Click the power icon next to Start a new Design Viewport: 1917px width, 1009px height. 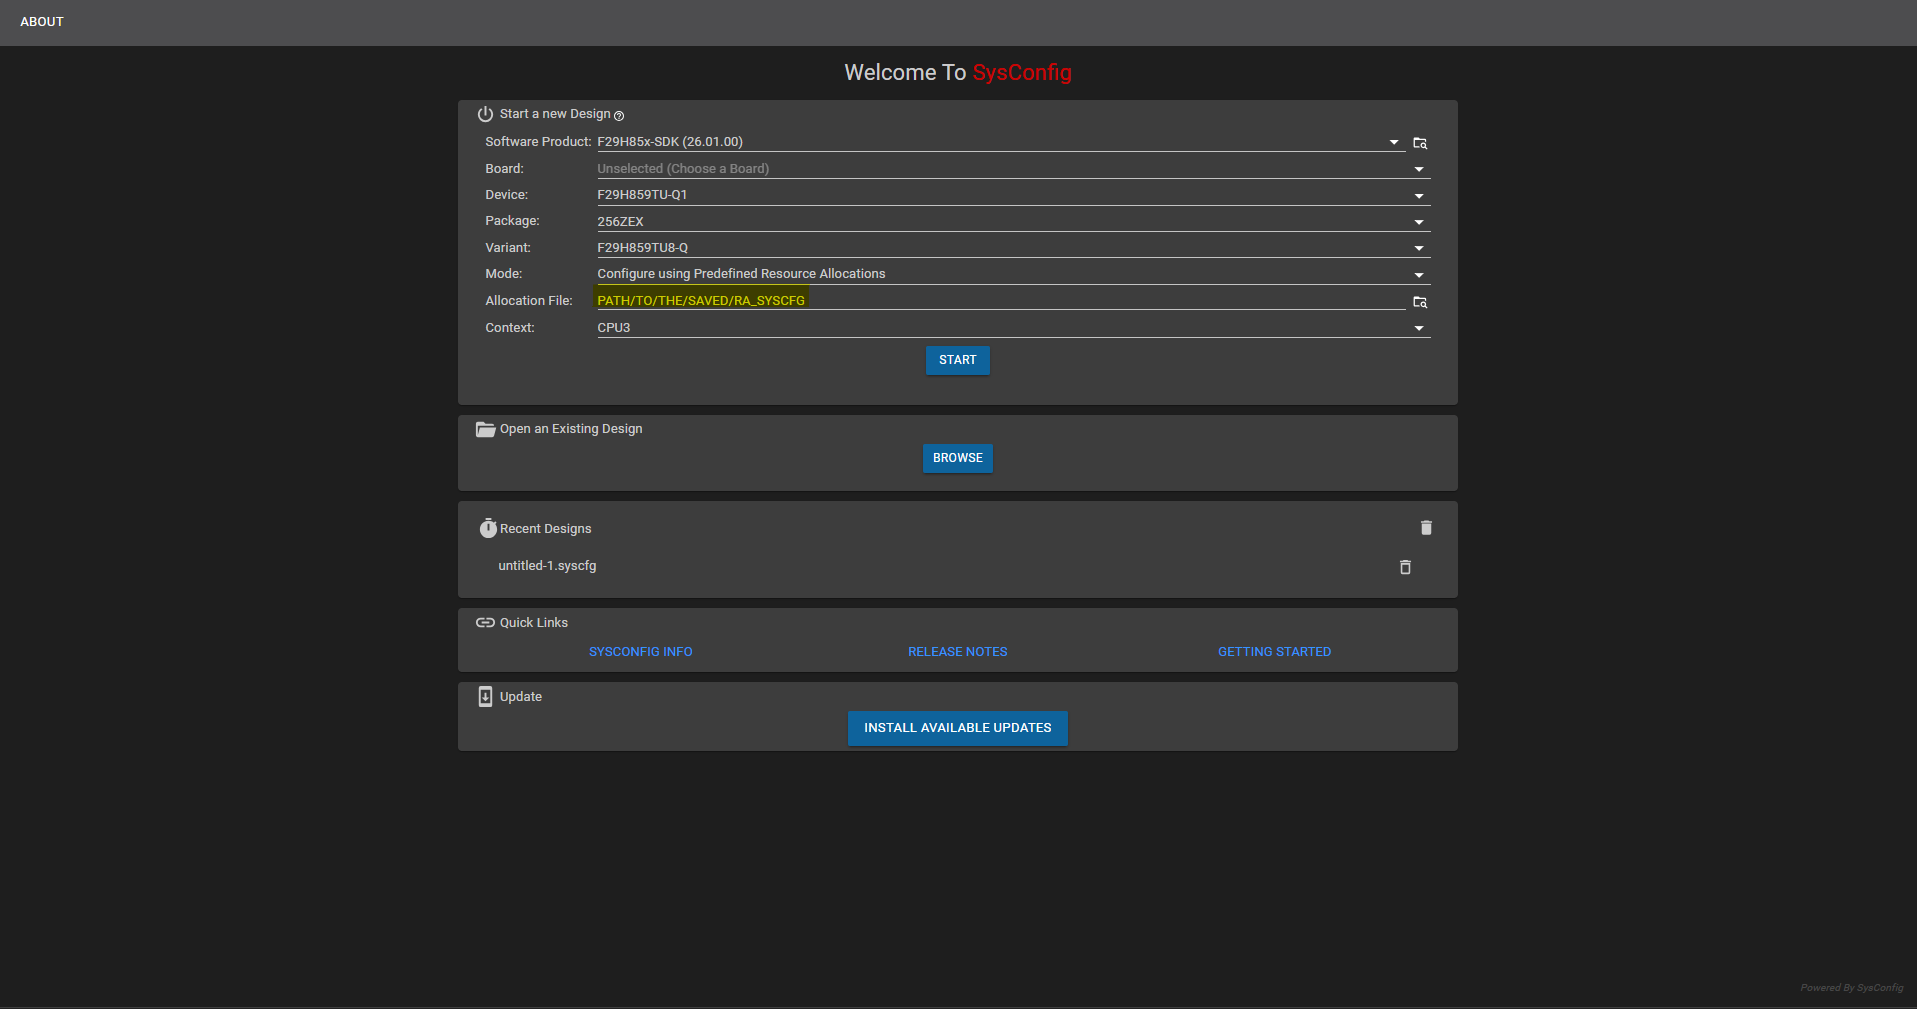tap(485, 114)
